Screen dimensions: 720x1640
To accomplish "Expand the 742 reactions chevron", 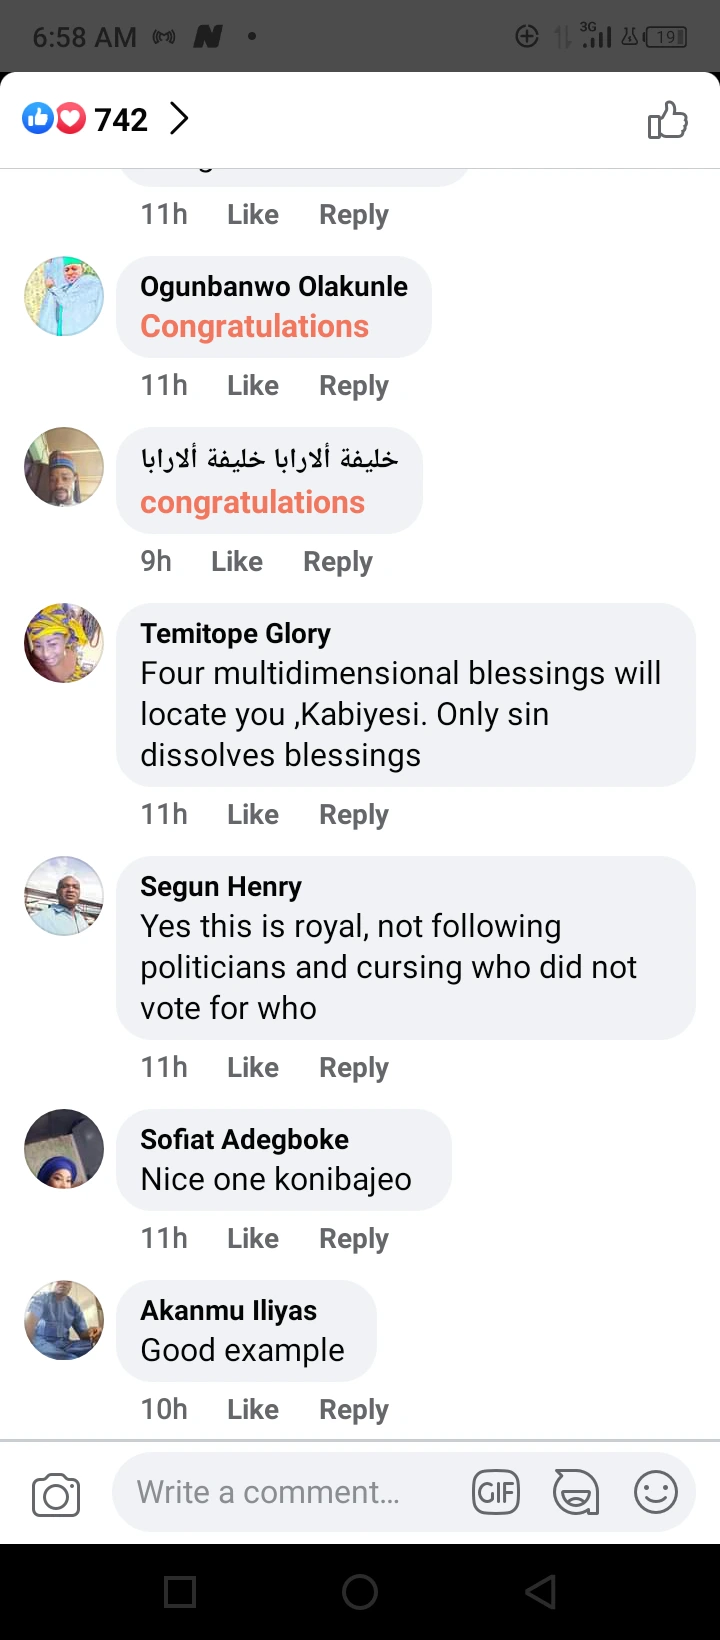I will pyautogui.click(x=179, y=119).
